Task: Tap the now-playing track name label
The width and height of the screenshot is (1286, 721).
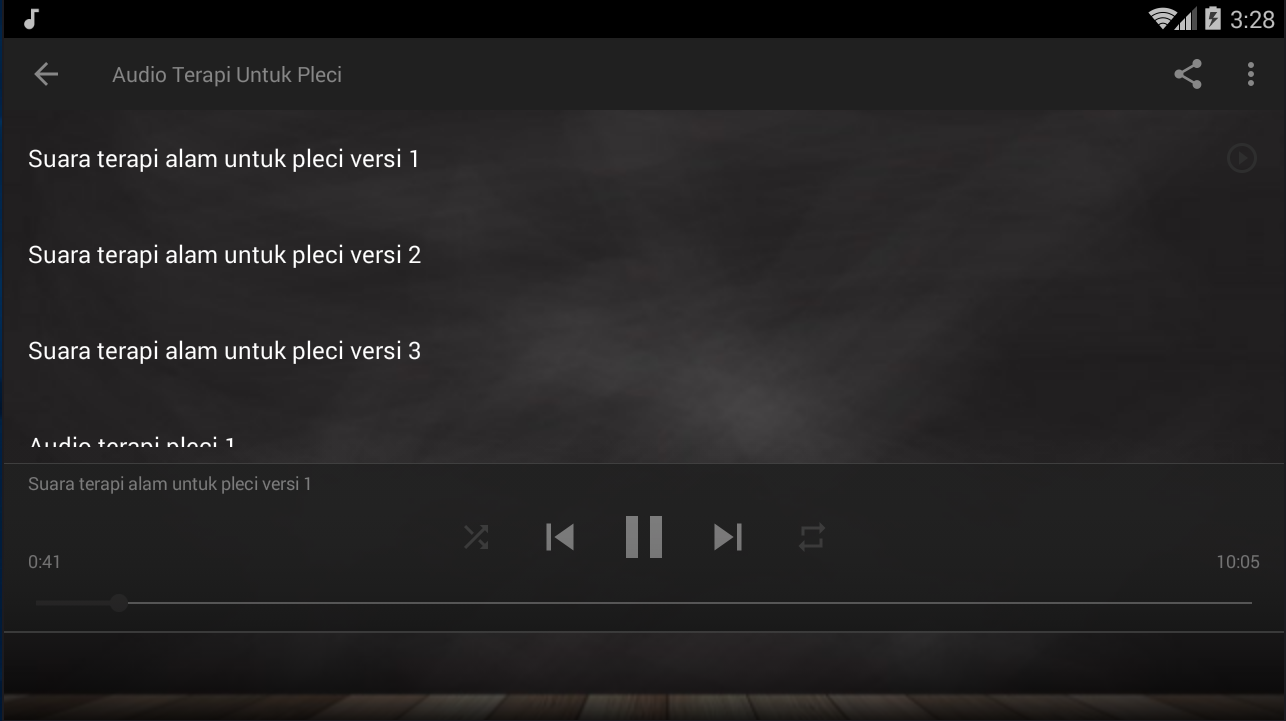Action: pos(170,484)
